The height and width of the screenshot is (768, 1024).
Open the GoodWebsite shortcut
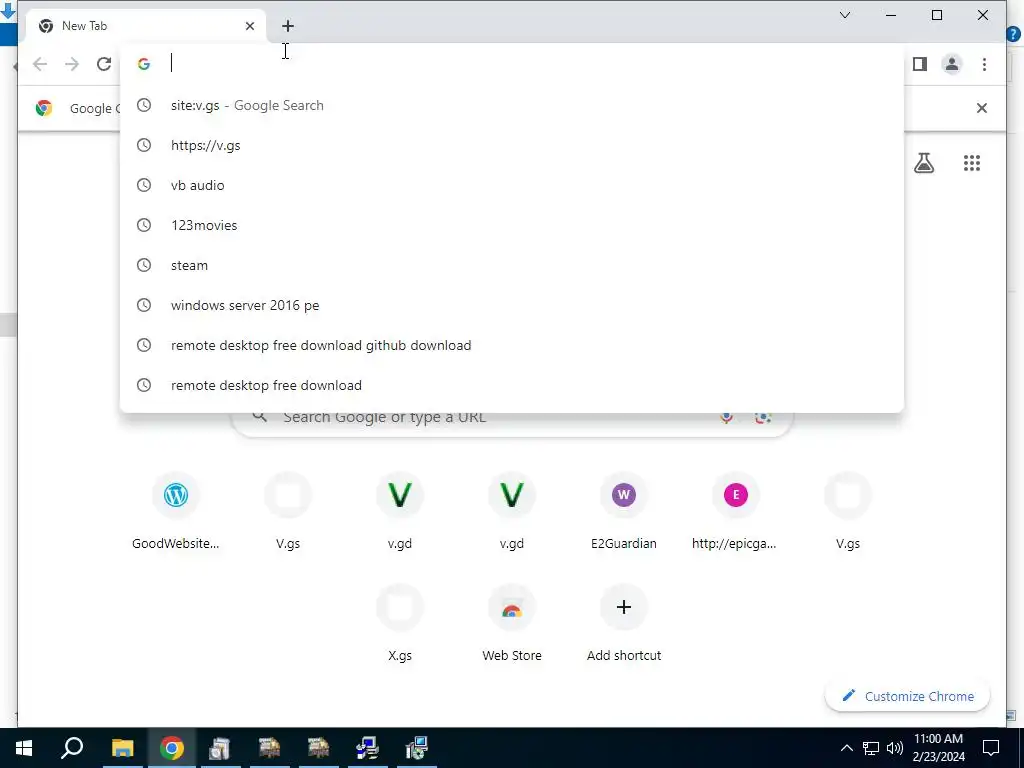coord(176,512)
